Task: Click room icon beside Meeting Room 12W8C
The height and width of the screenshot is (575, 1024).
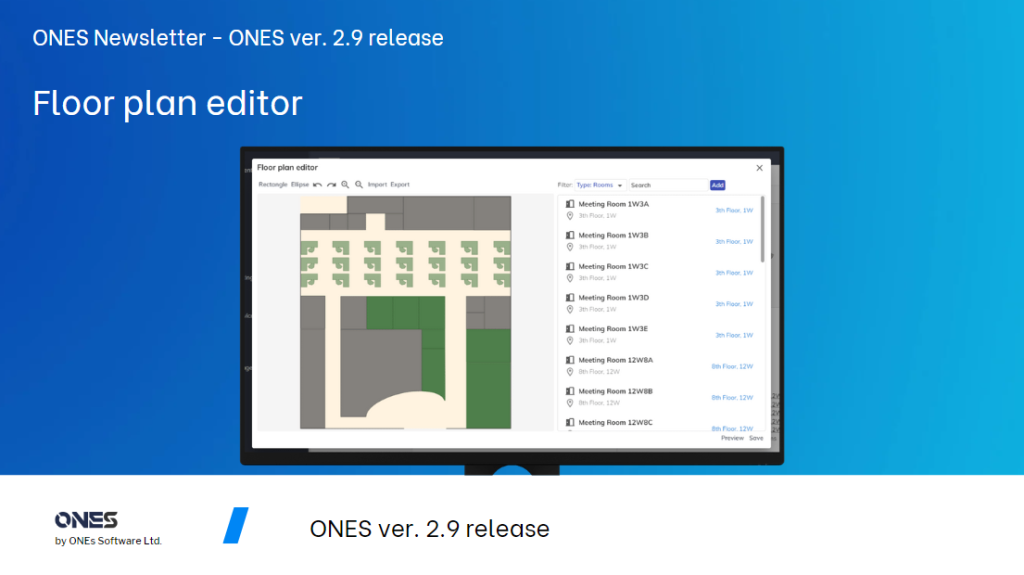Action: coord(570,423)
